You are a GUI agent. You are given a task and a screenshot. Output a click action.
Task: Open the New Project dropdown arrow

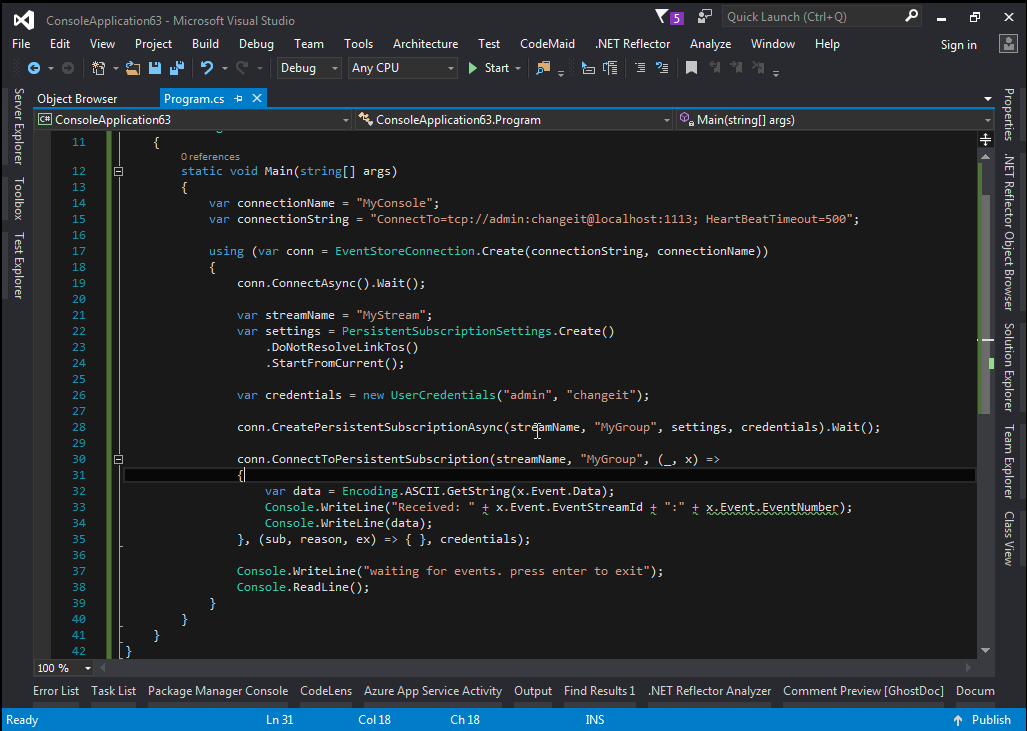pyautogui.click(x=115, y=68)
